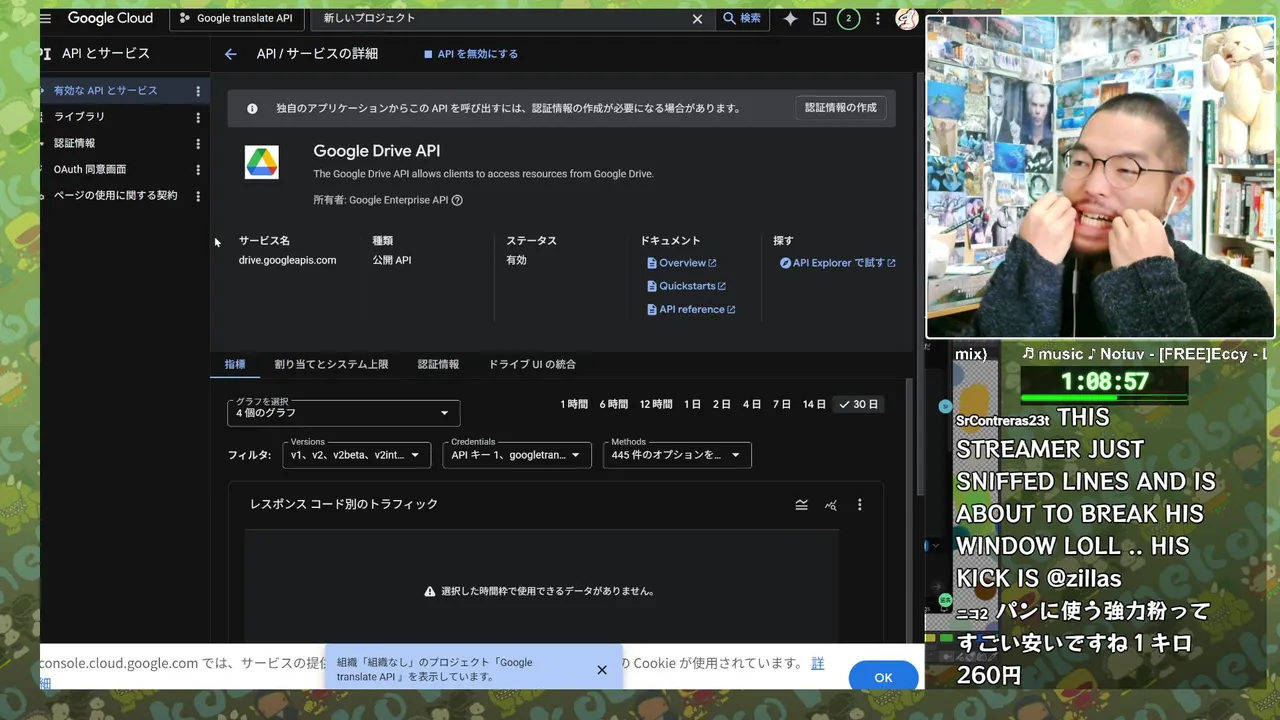Viewport: 1280px width, 720px height.
Task: Toggle the chart legend icon in traffic card
Action: [801, 505]
